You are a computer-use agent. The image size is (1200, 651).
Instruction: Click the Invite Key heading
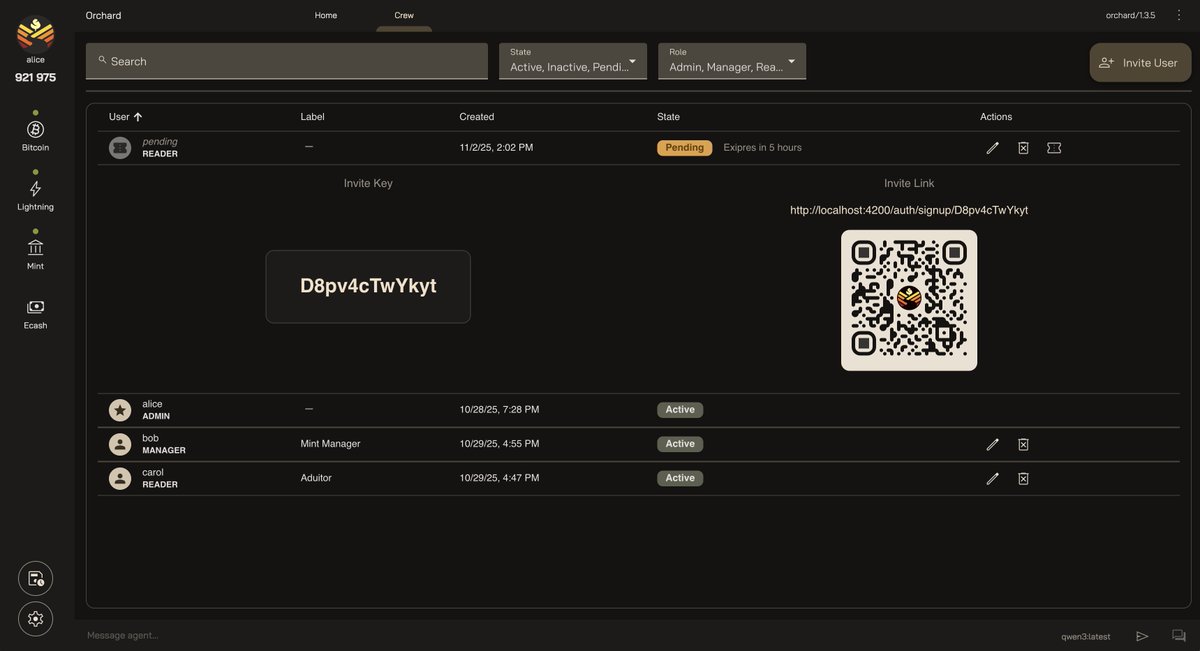coord(368,183)
